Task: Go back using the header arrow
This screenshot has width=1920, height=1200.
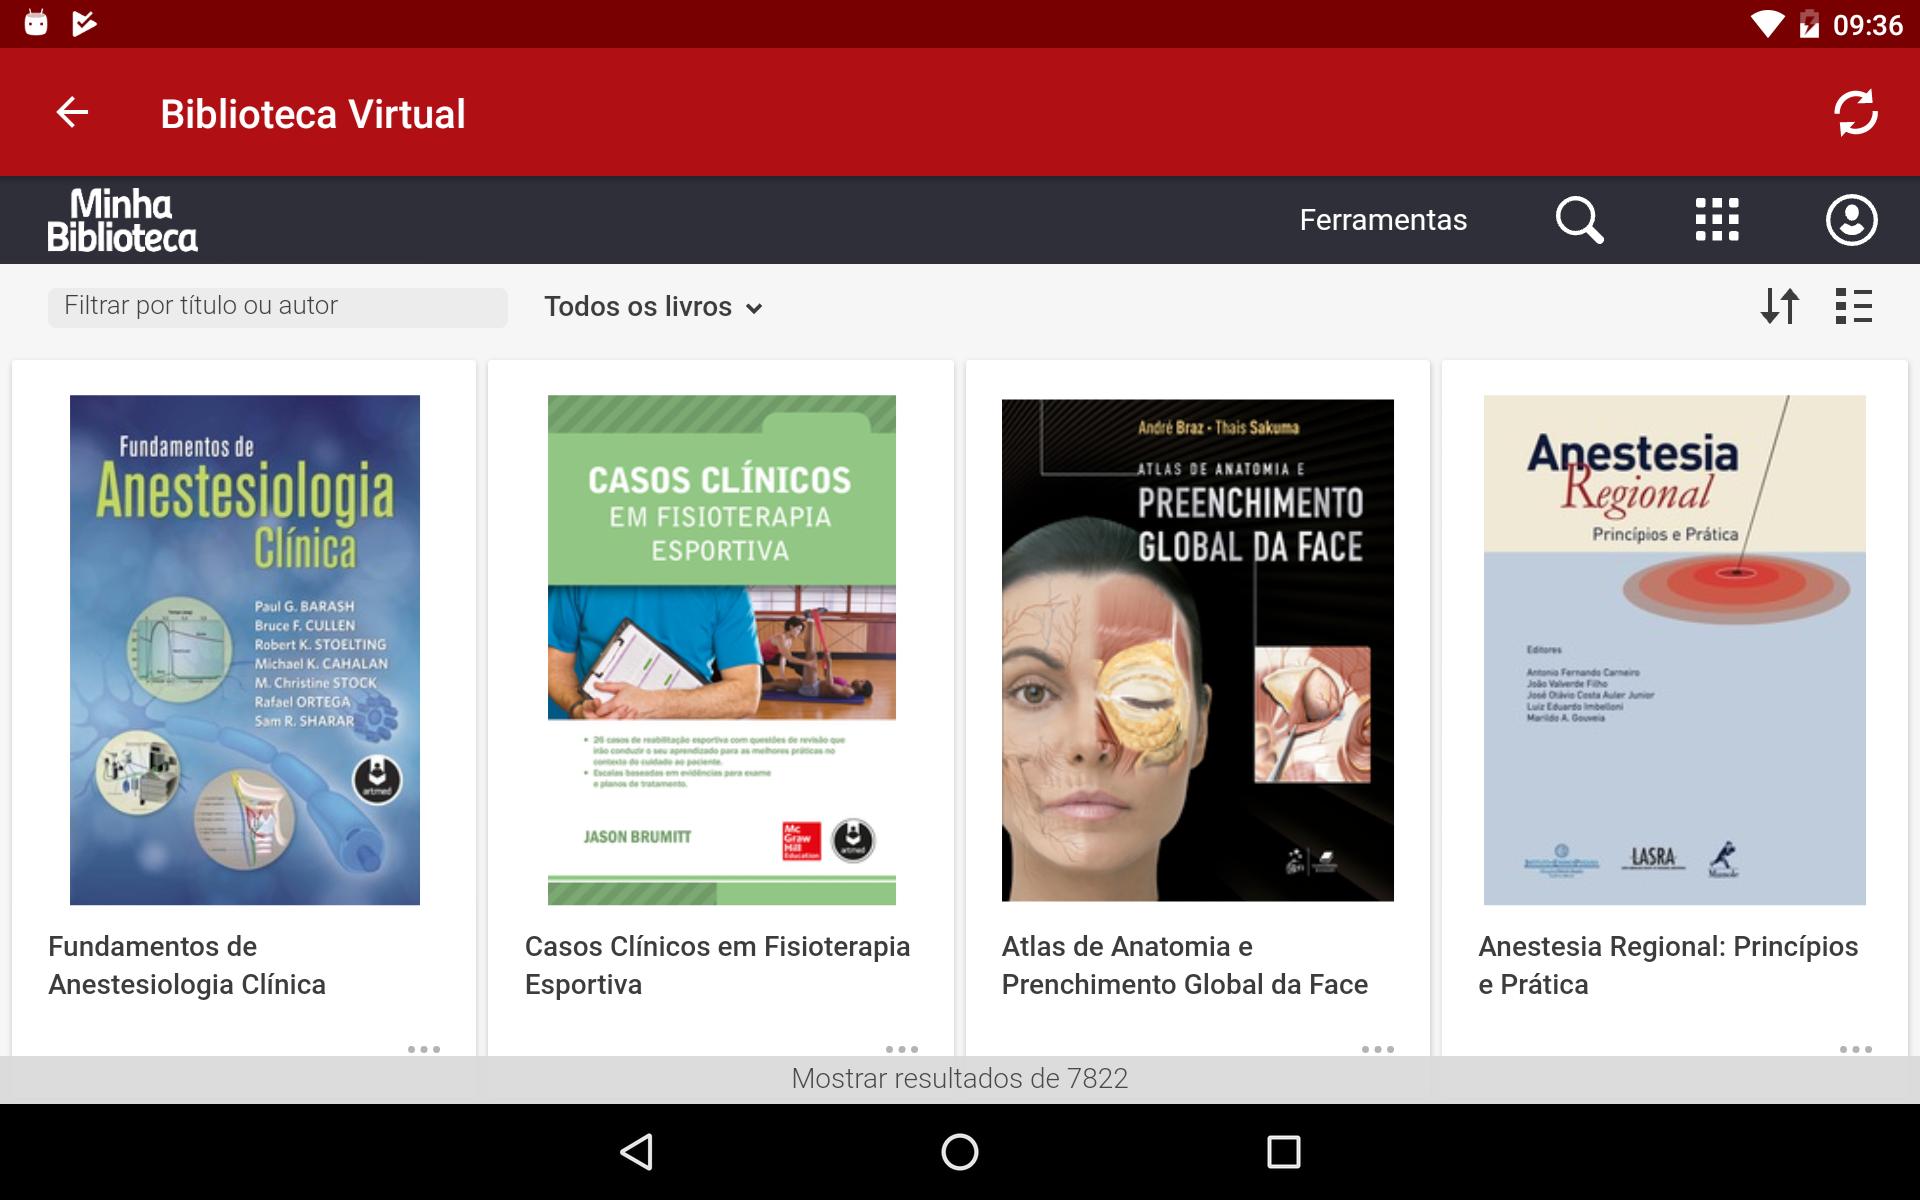Action: pos(72,112)
